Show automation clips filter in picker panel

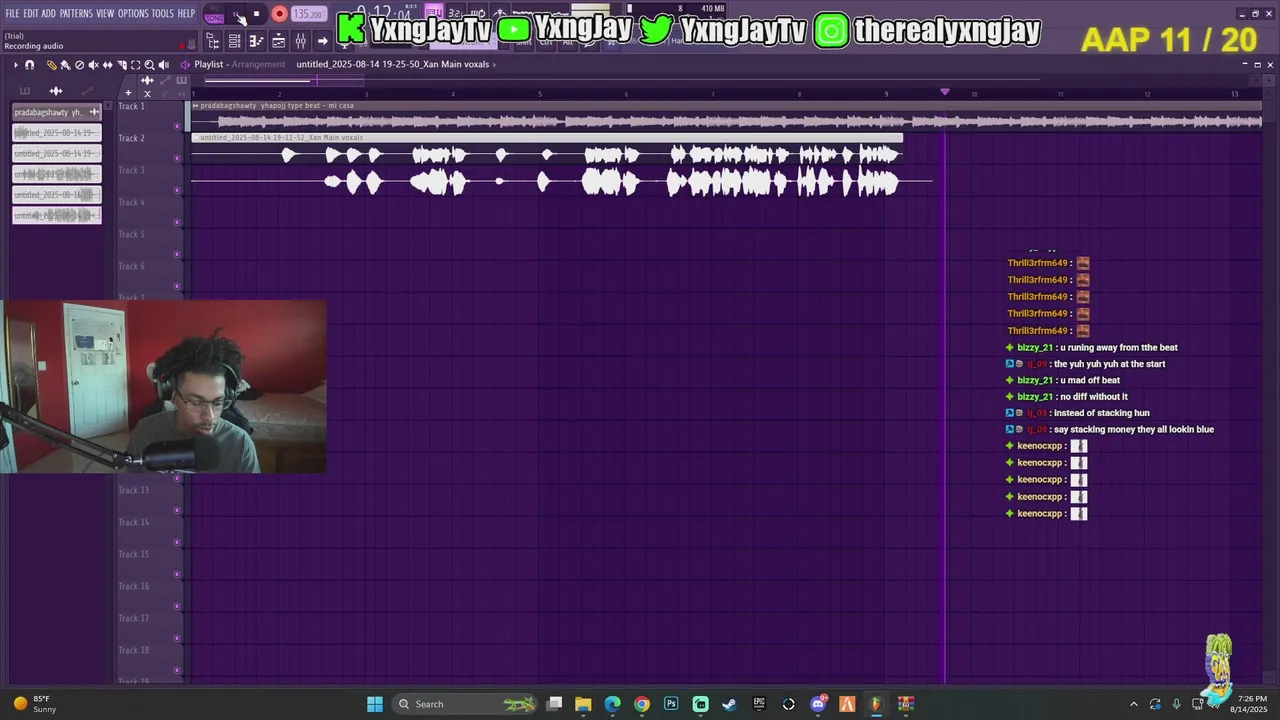click(87, 91)
